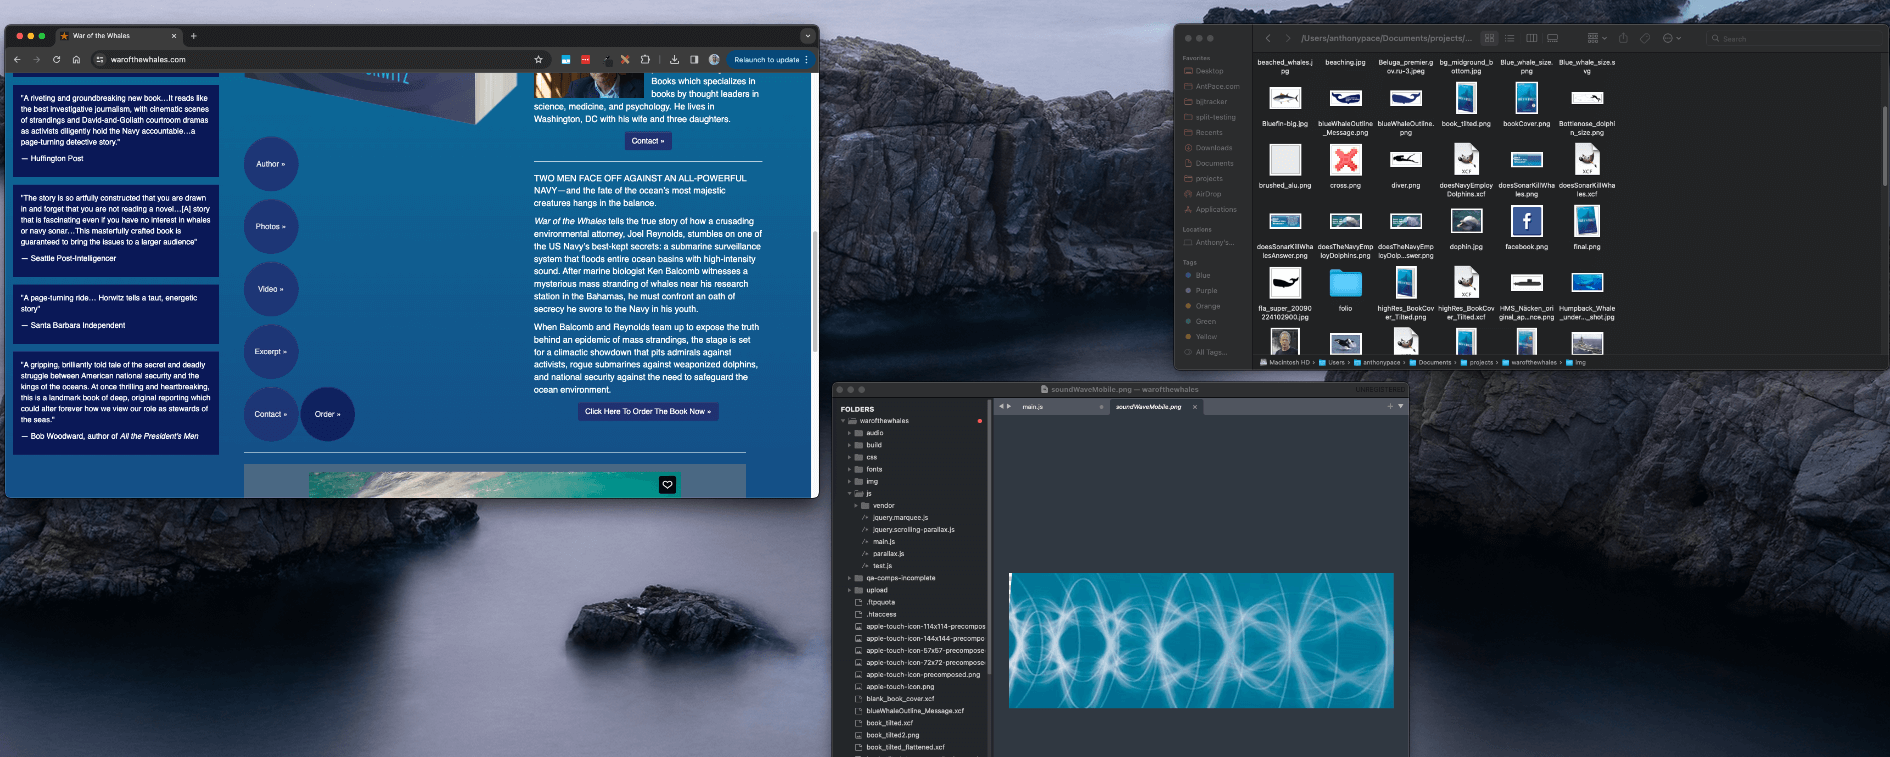Screen dimensions: 1890x757
Task: Open Finder action menu dropdown
Action: [1672, 38]
